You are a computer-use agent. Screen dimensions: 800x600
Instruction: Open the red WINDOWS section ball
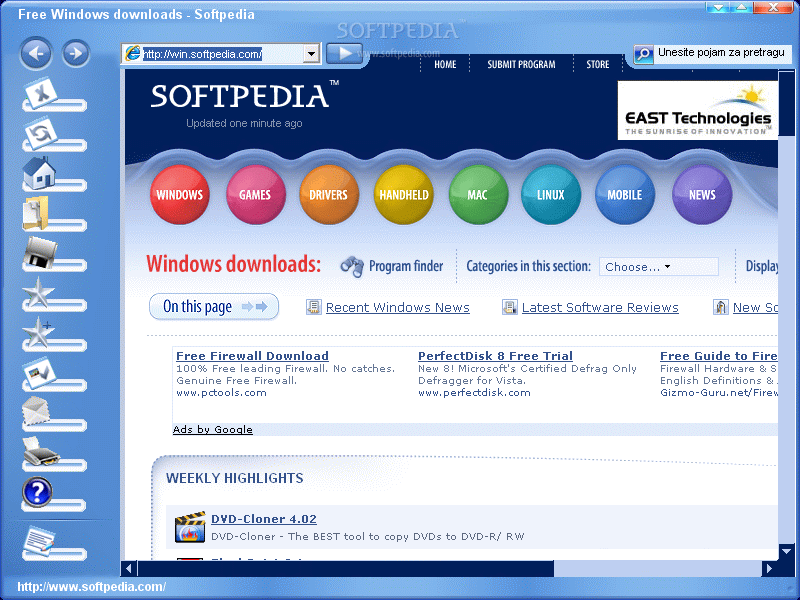click(x=180, y=194)
